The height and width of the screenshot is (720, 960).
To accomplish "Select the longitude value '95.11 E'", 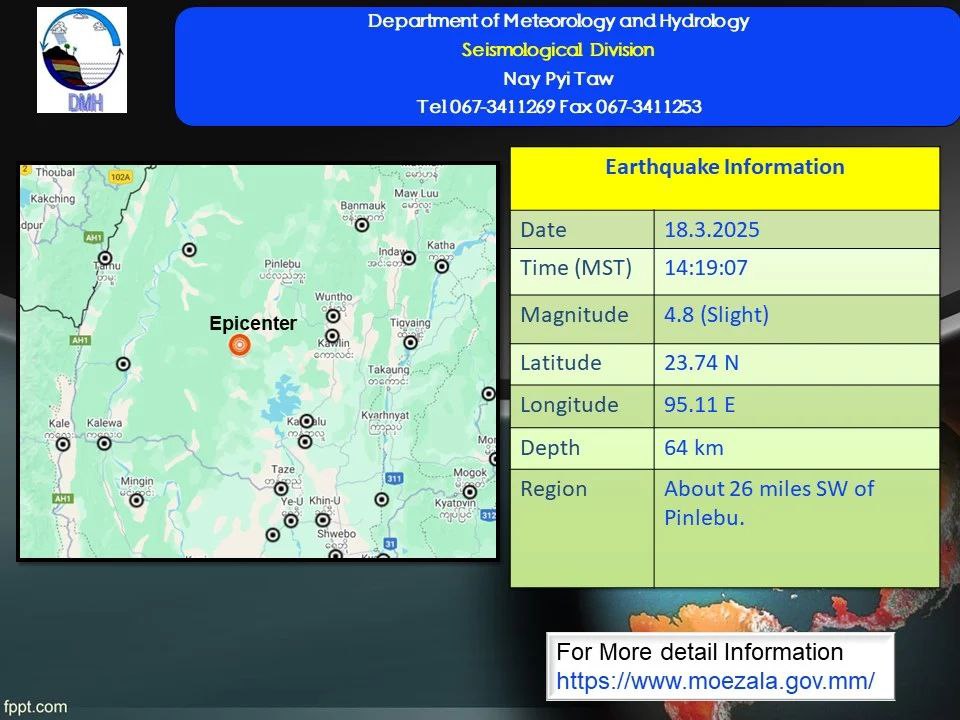I will pyautogui.click(x=700, y=405).
